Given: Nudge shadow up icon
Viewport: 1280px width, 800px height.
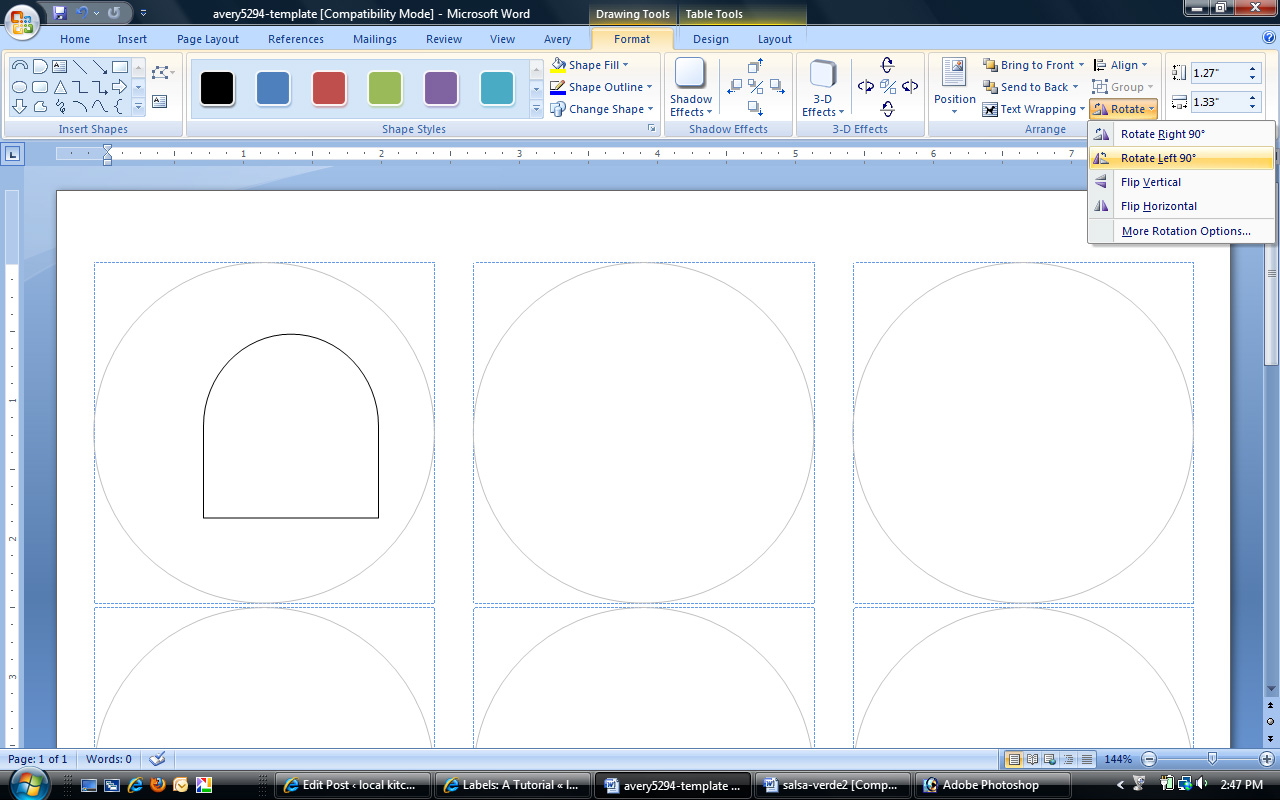Looking at the screenshot, I should 756,67.
